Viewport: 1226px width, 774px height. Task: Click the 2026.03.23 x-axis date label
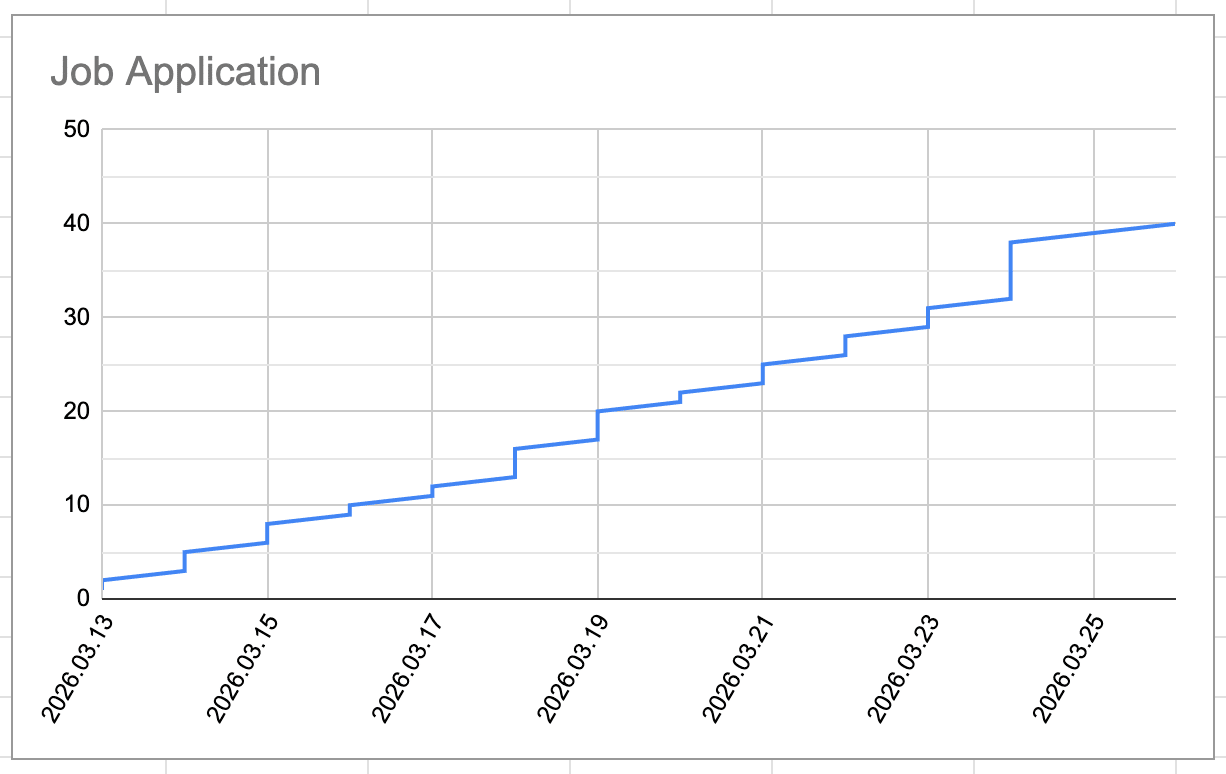click(x=904, y=668)
